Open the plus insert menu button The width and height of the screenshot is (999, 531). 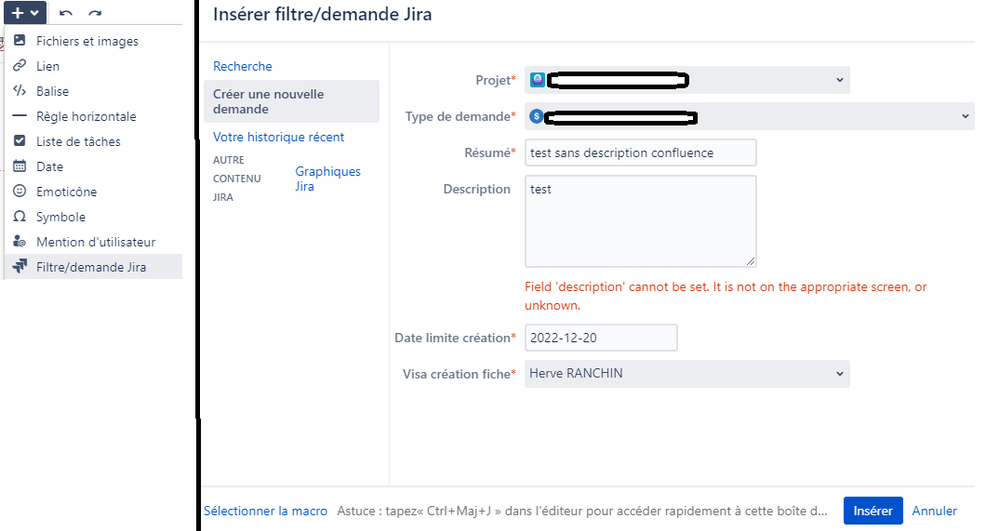point(25,12)
